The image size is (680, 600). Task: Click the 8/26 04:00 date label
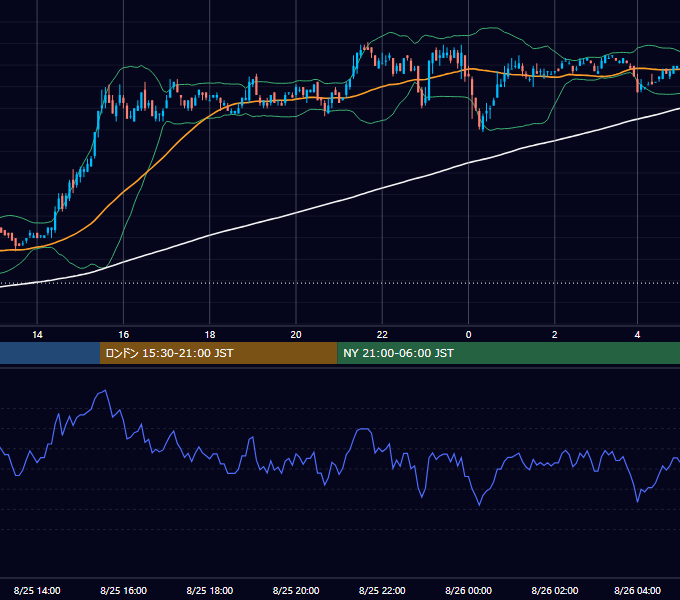pos(638,590)
